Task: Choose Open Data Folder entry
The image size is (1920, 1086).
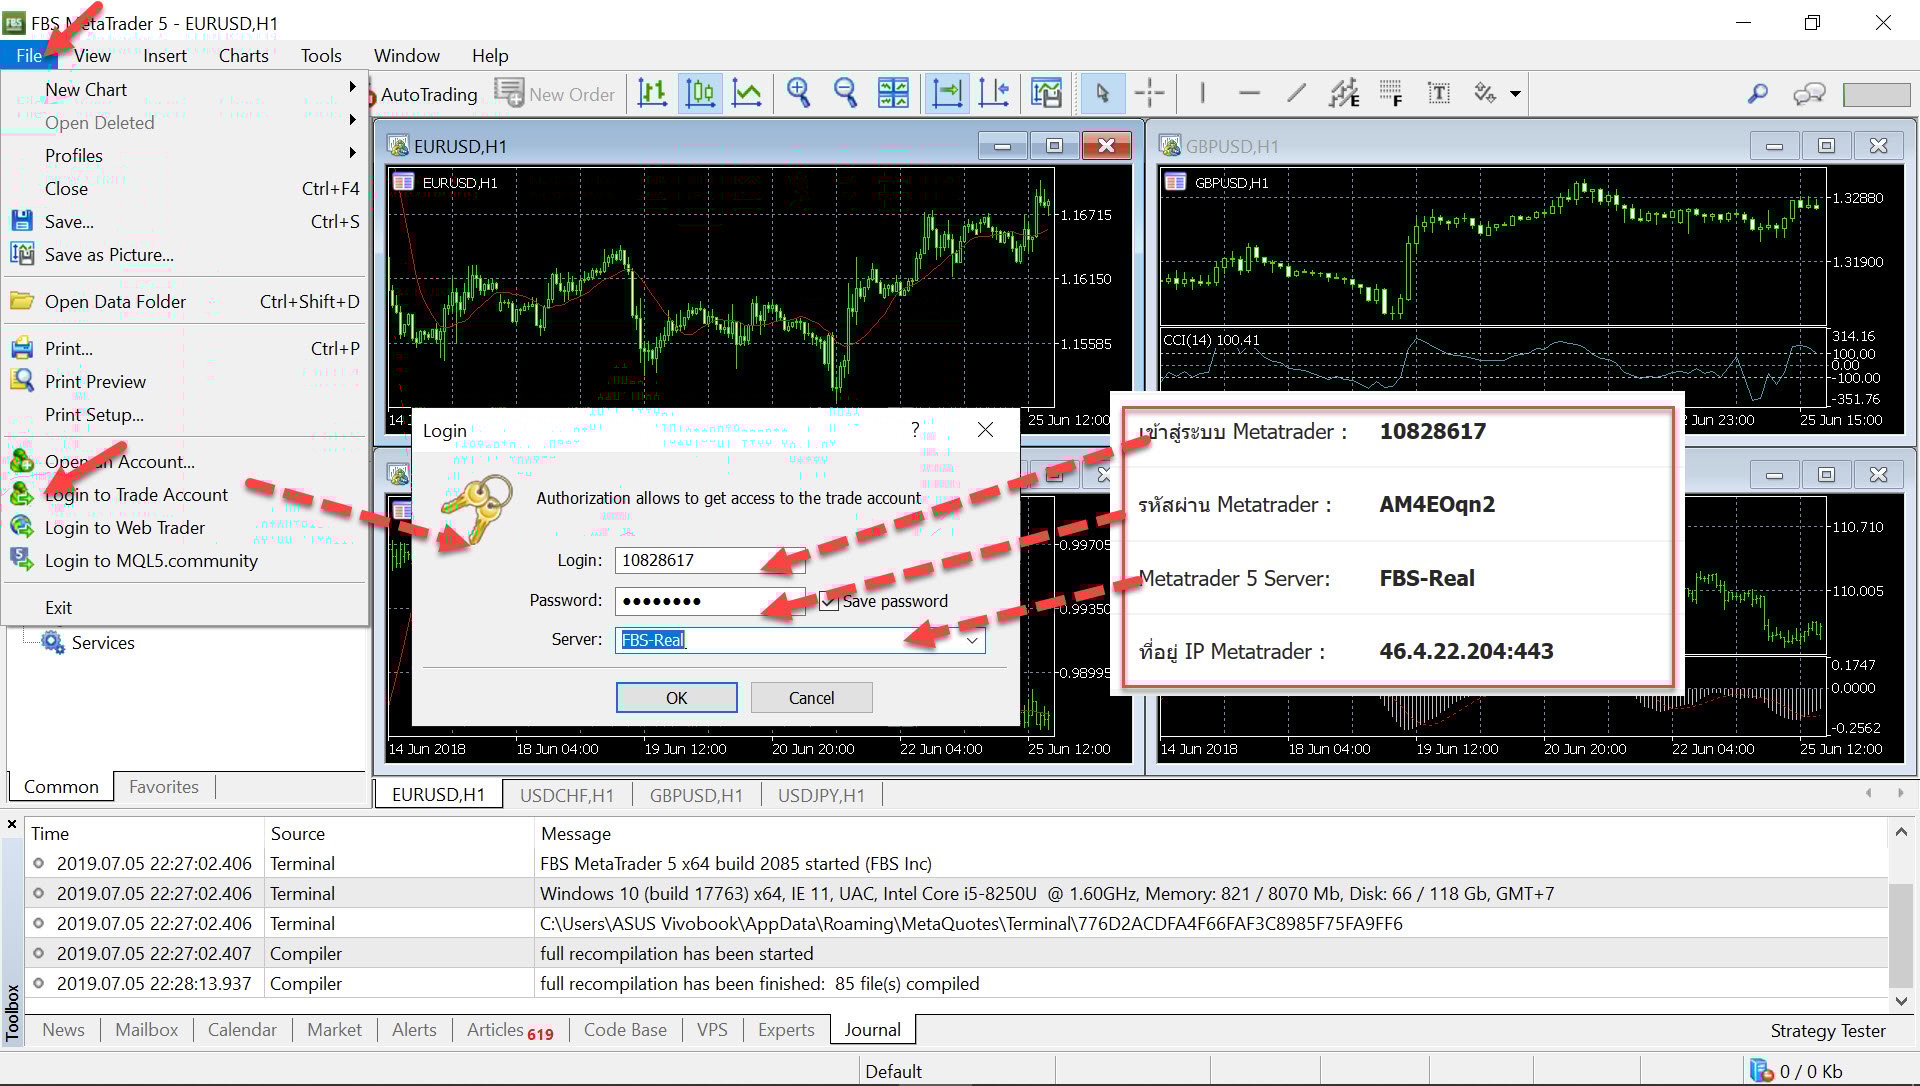Action: (x=185, y=301)
